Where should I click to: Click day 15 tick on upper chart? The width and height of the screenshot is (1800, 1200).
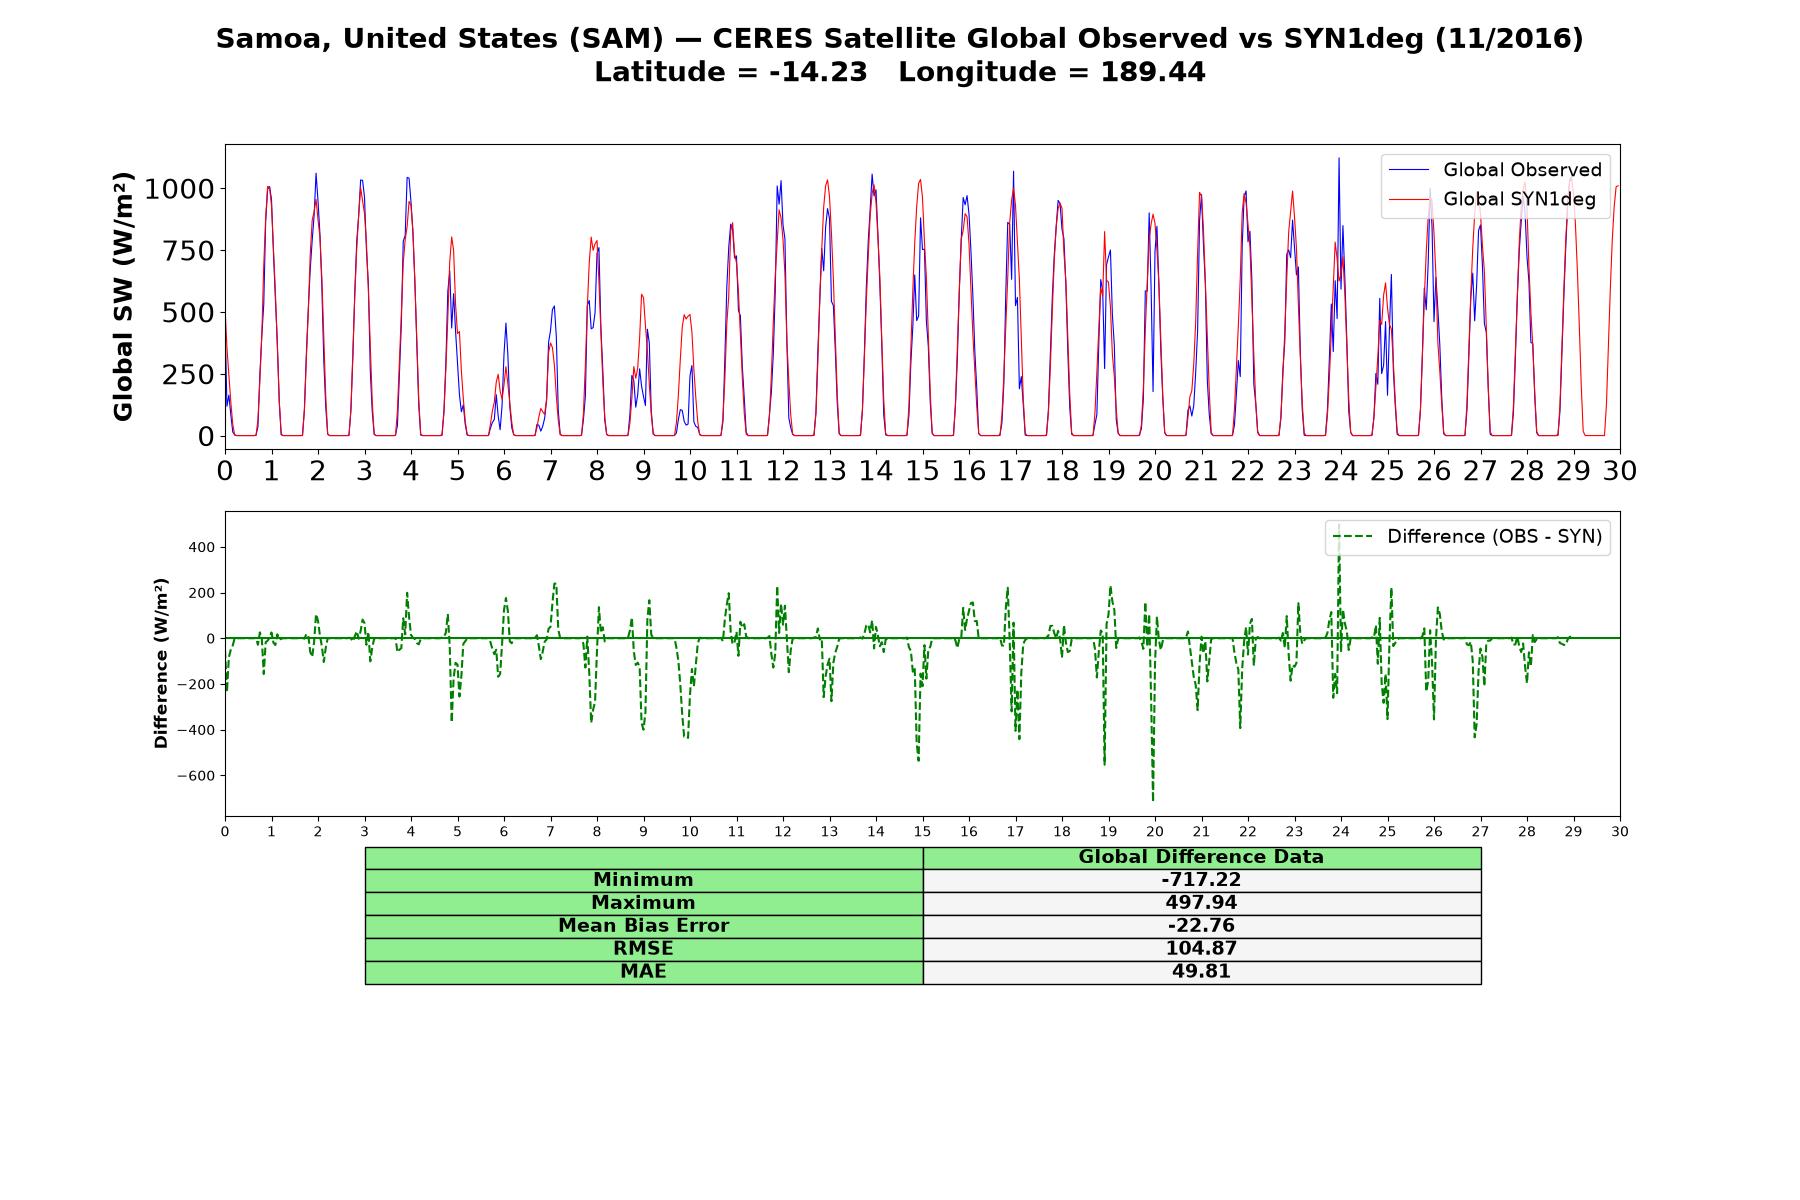[x=922, y=471]
